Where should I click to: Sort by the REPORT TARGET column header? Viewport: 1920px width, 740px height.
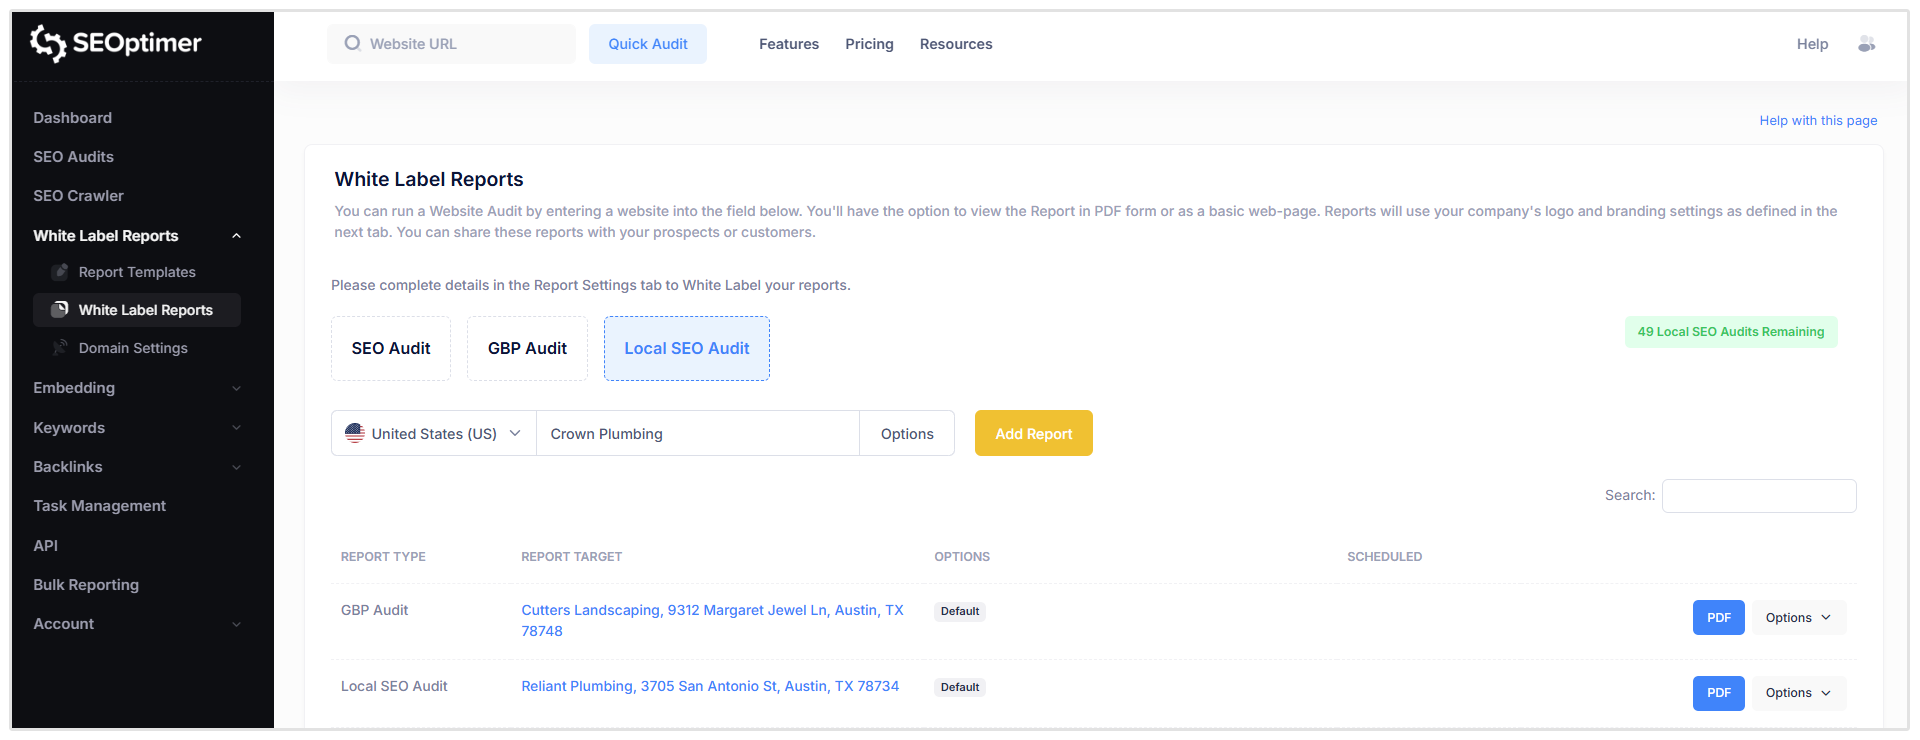click(x=571, y=557)
